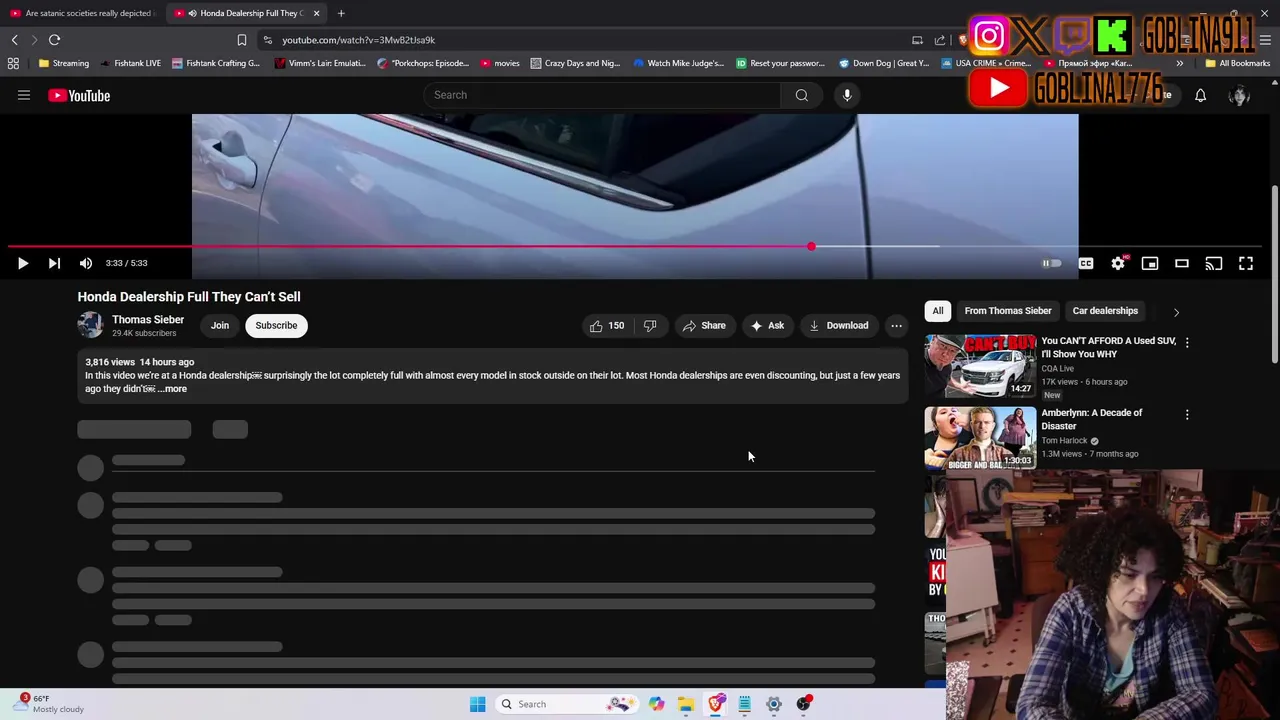Open File Explorer from taskbar
The width and height of the screenshot is (1280, 720).
686,704
